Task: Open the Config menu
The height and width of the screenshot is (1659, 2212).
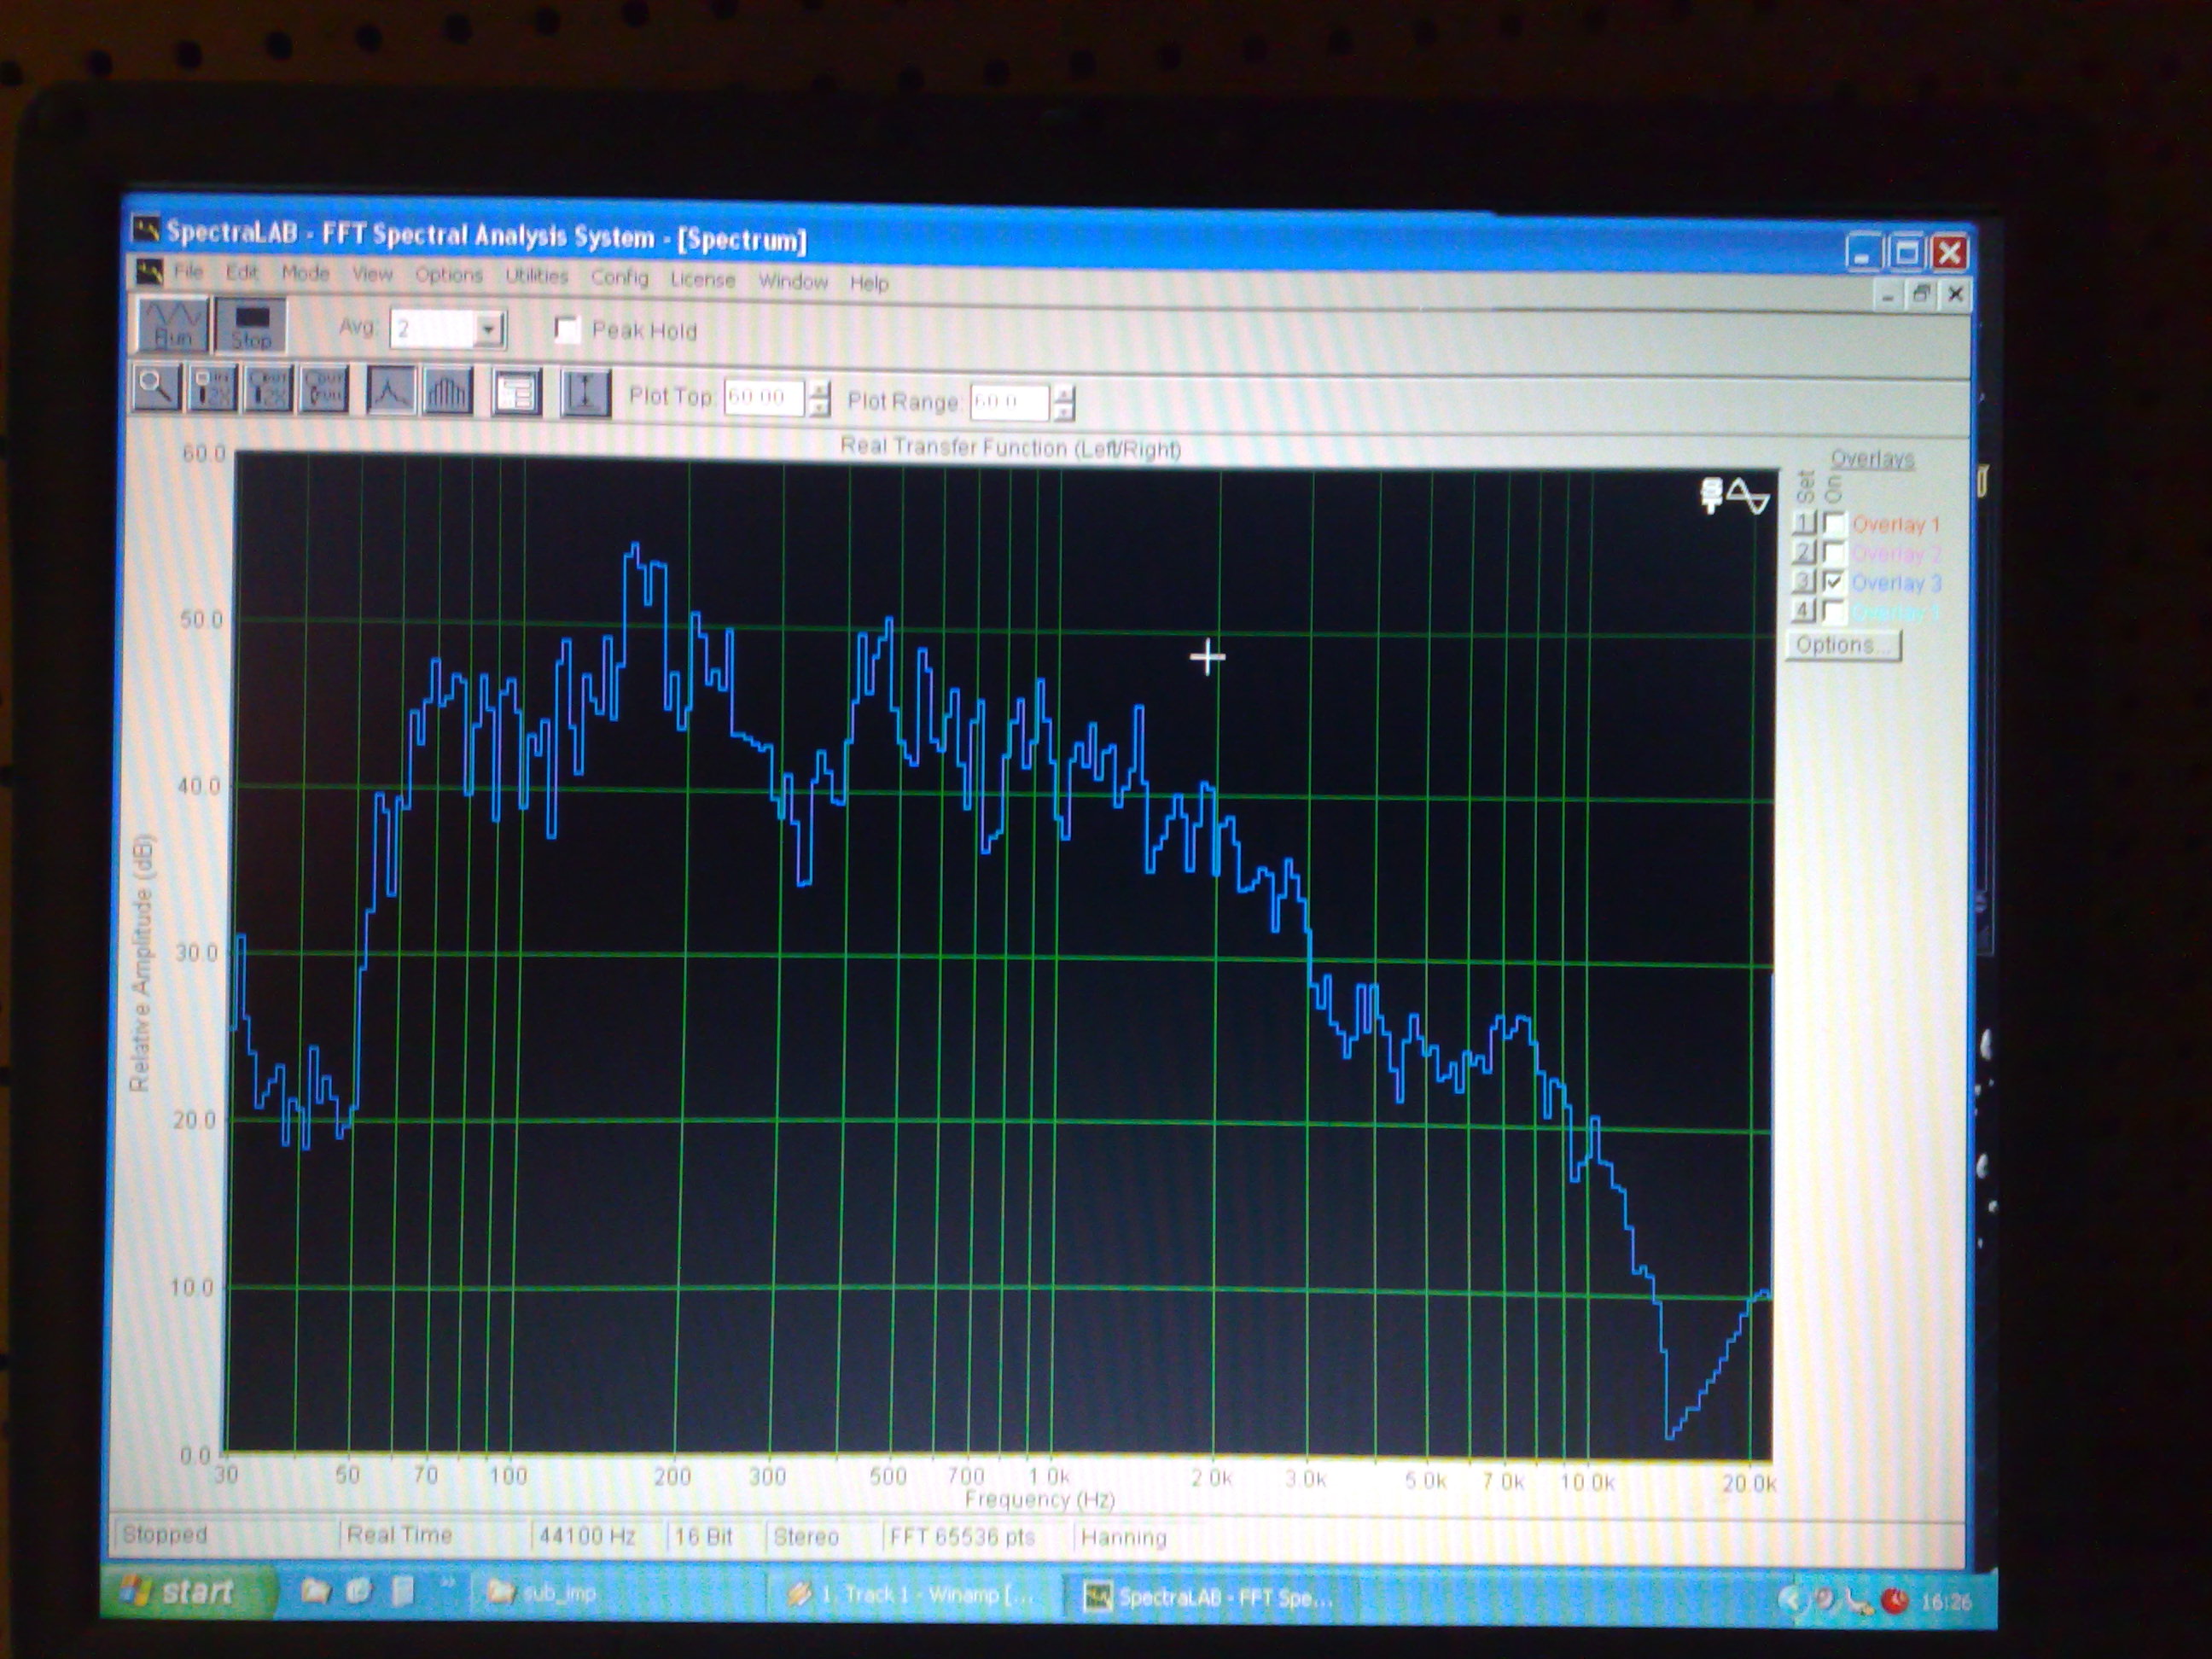Action: tap(619, 277)
